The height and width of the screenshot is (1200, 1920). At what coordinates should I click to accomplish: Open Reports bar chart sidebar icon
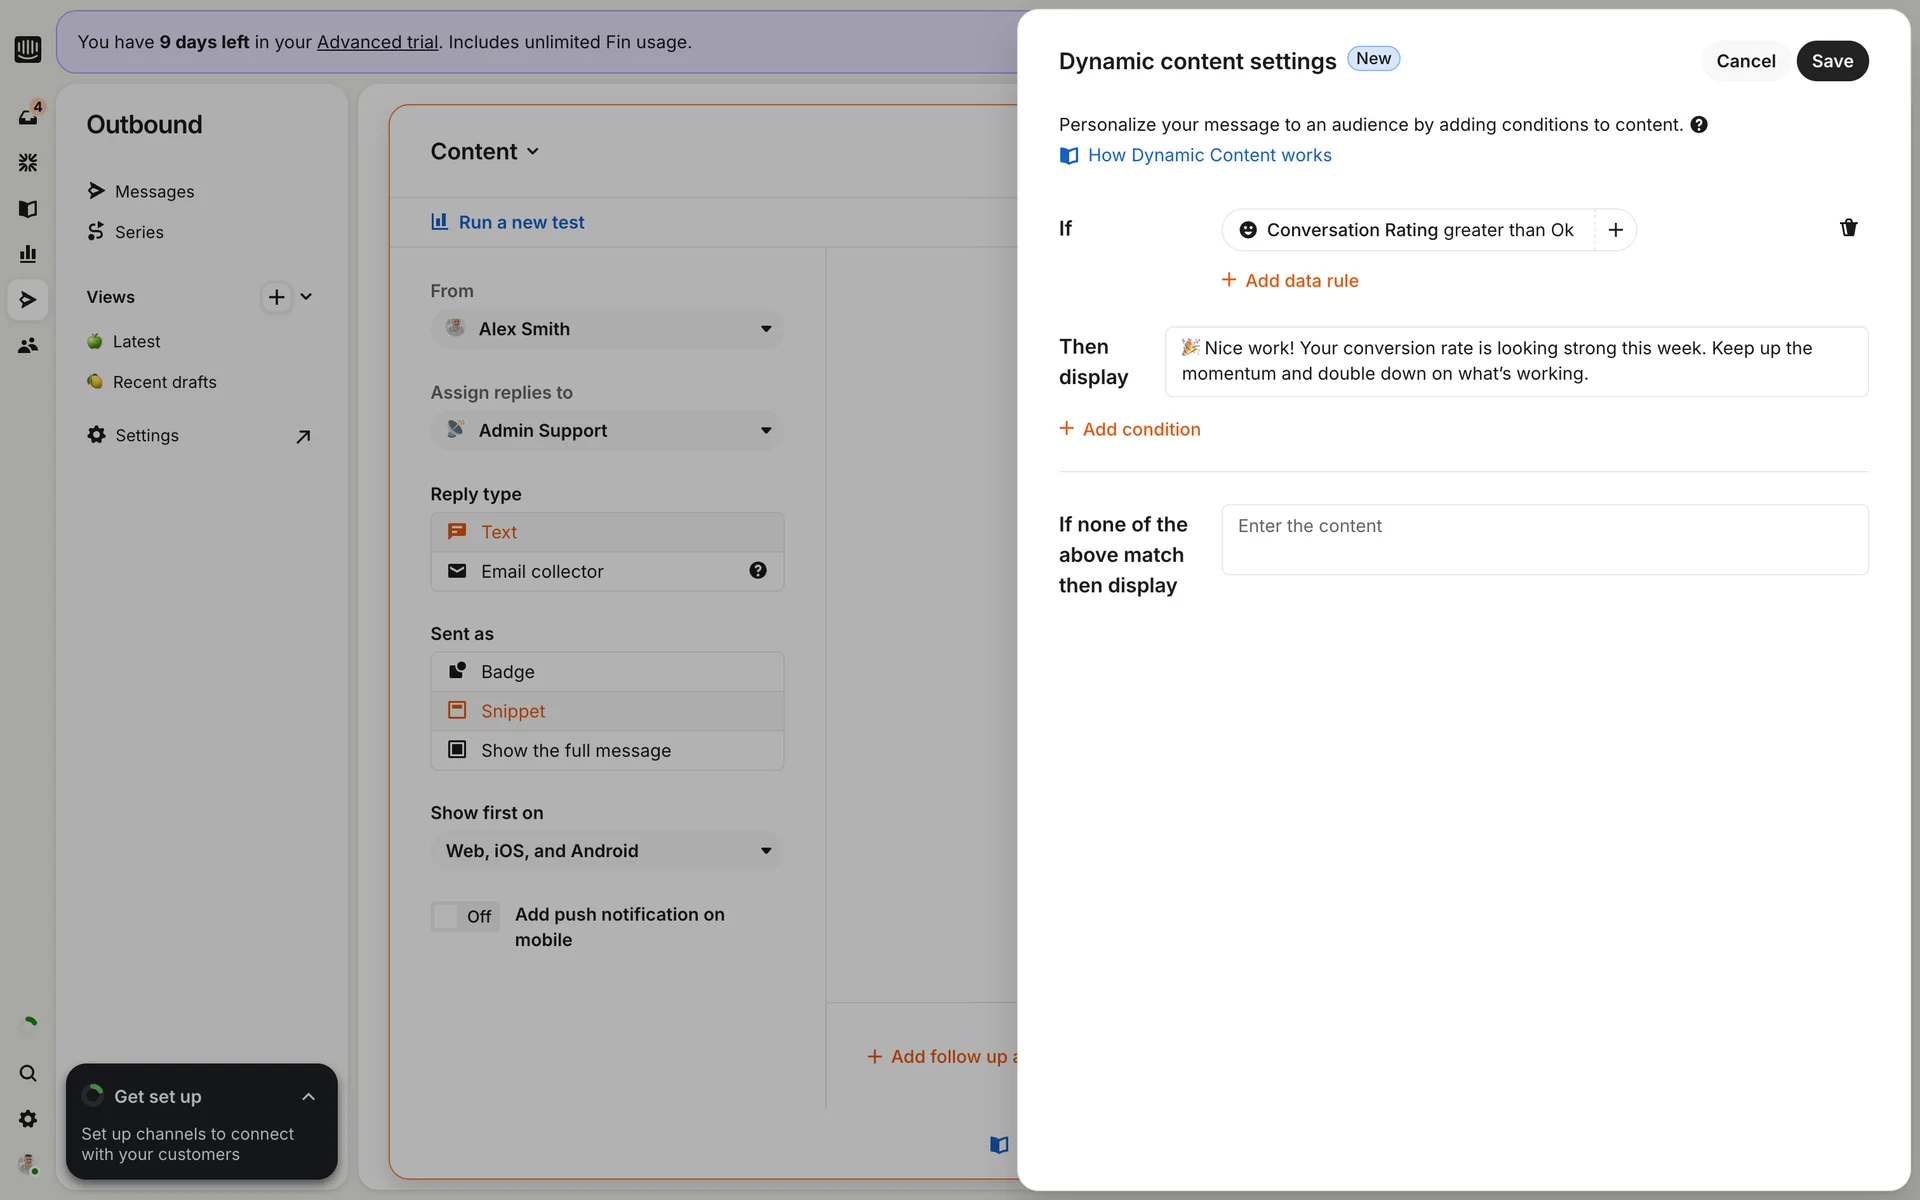point(28,254)
